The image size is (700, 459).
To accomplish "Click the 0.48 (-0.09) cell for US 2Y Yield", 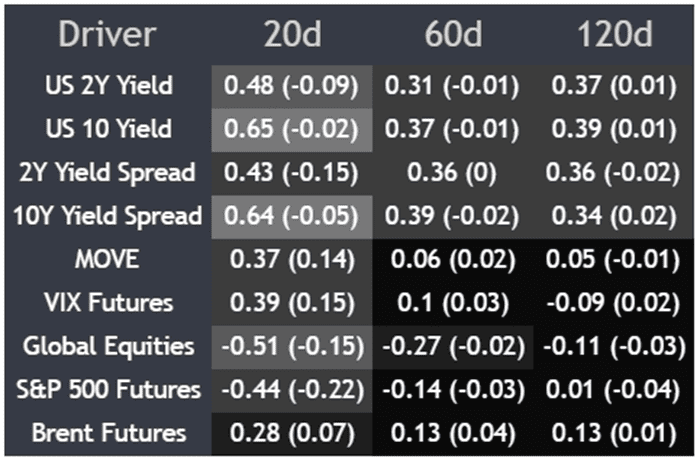I will tap(291, 86).
